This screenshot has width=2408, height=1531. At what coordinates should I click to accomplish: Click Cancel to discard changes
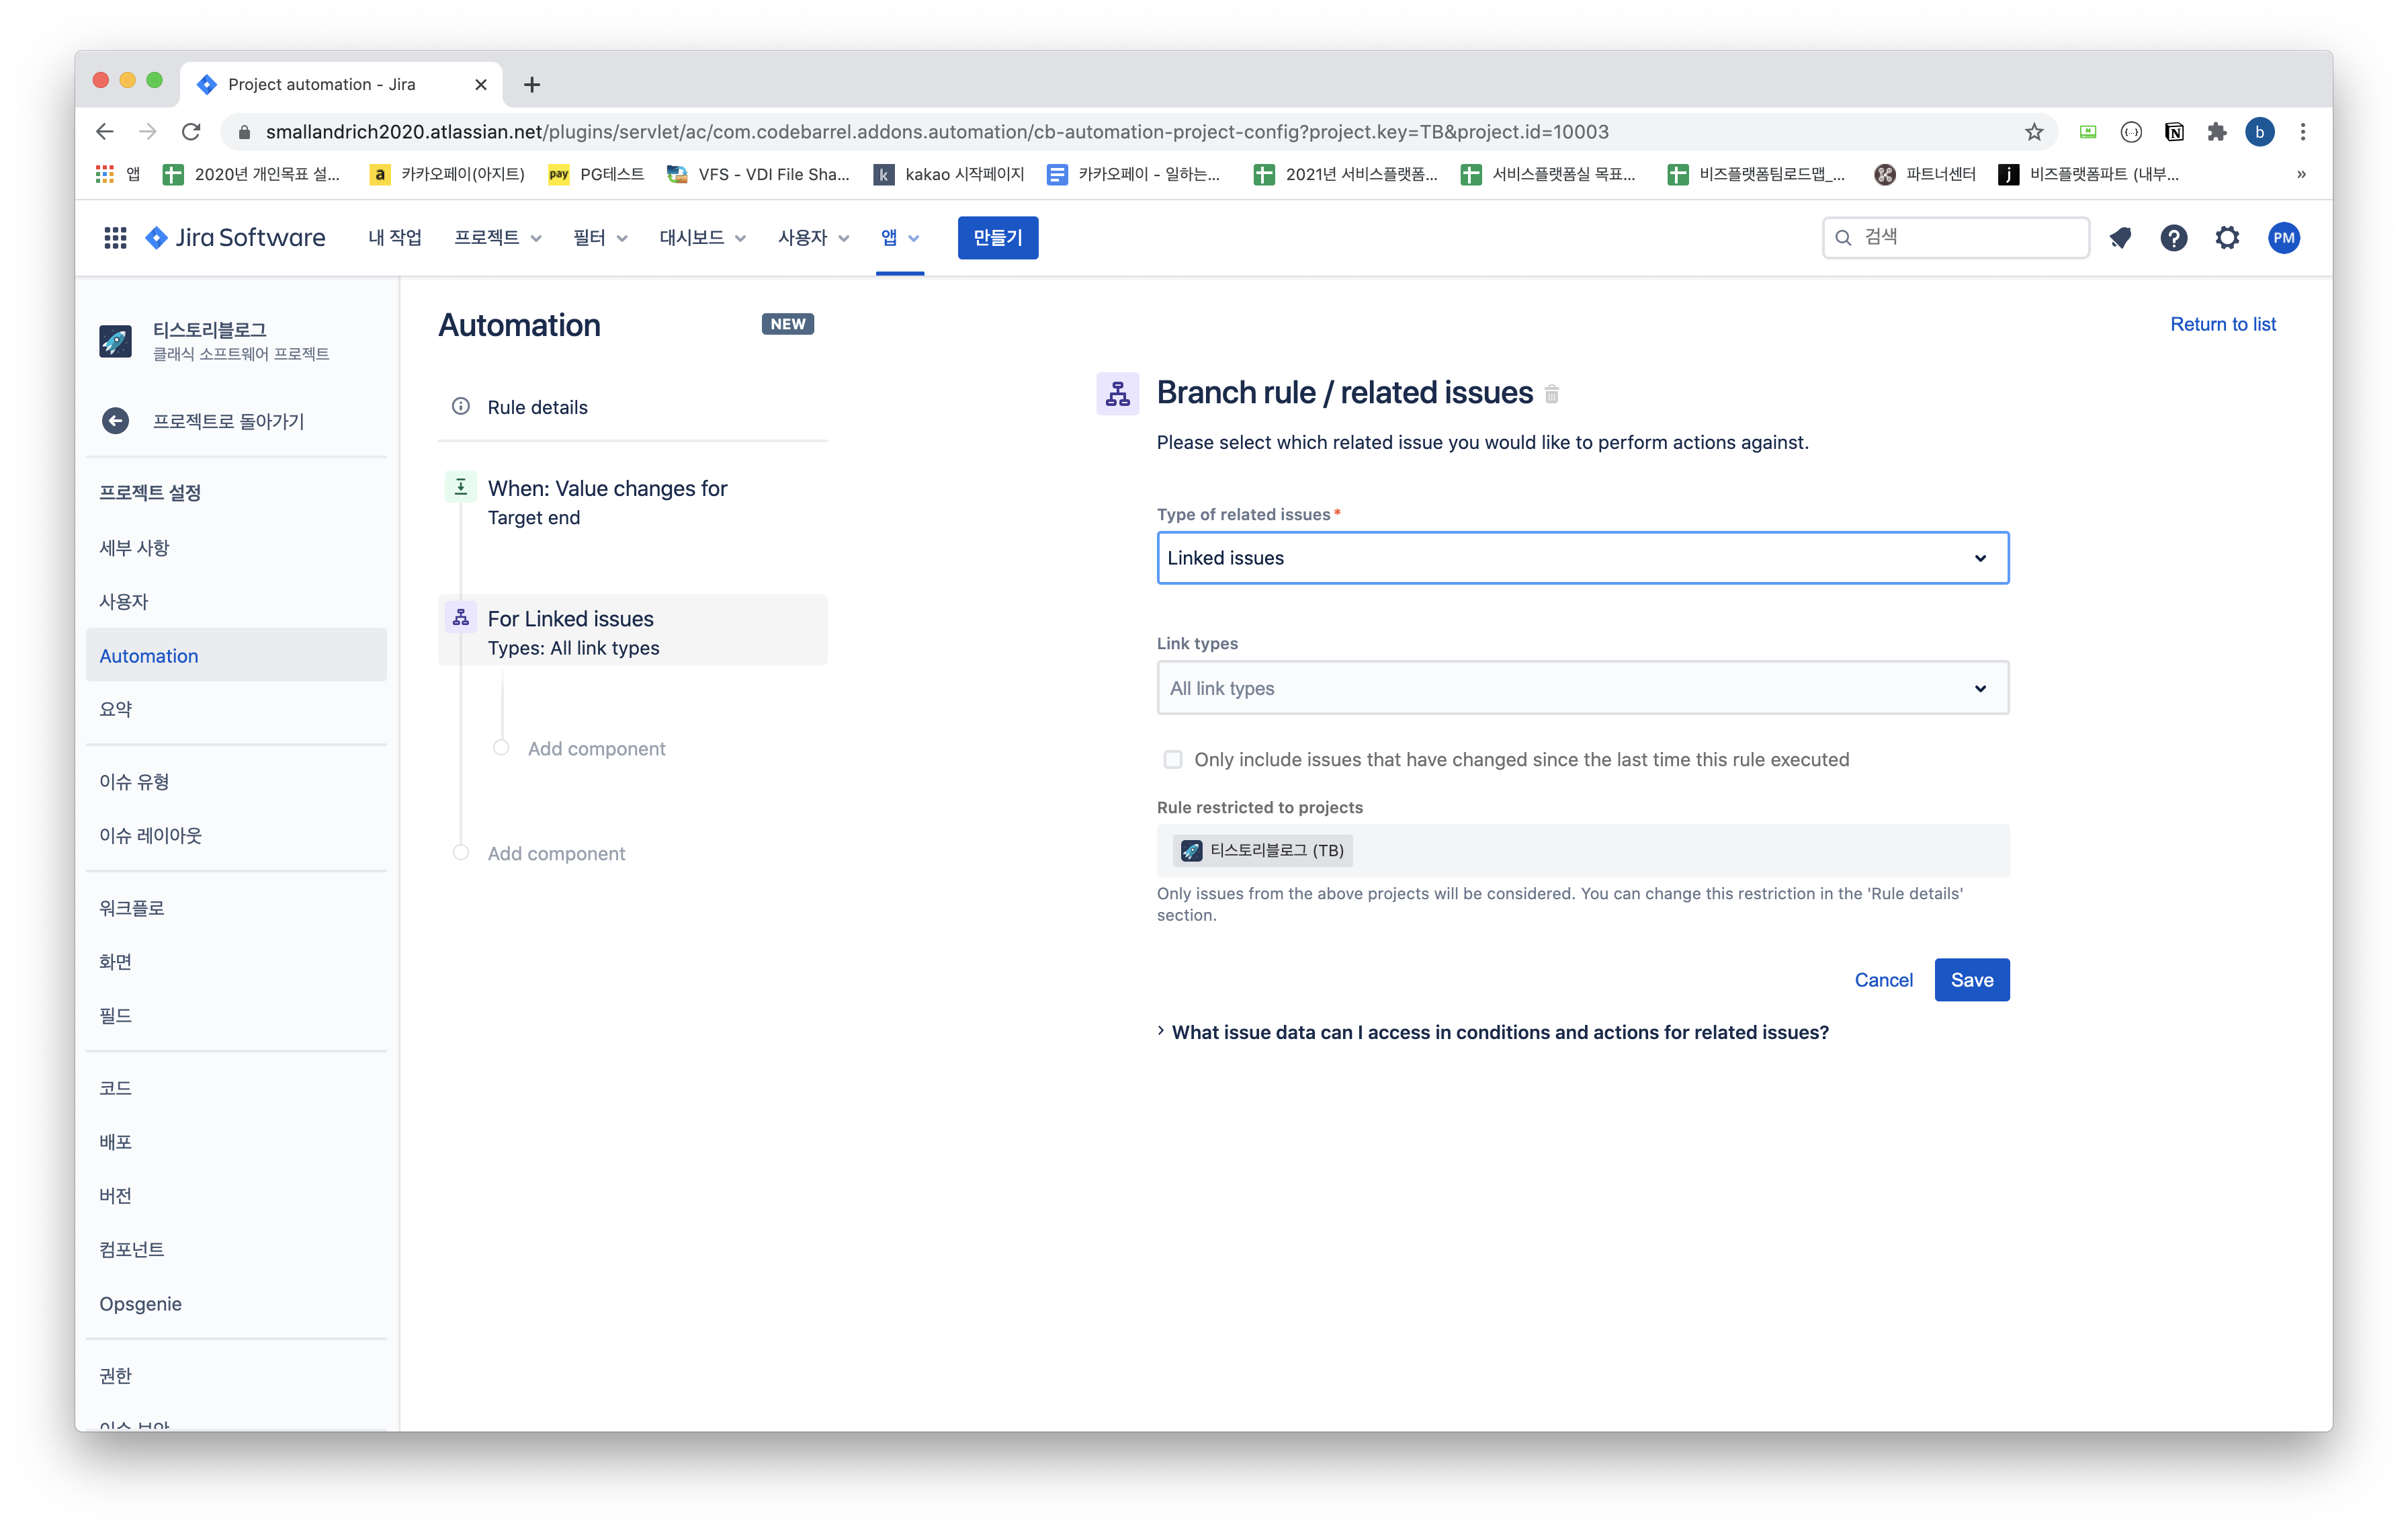[1883, 980]
